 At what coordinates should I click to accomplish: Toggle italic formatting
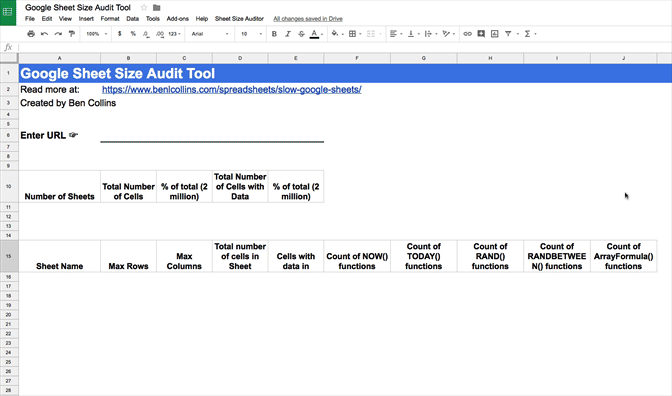tap(288, 34)
